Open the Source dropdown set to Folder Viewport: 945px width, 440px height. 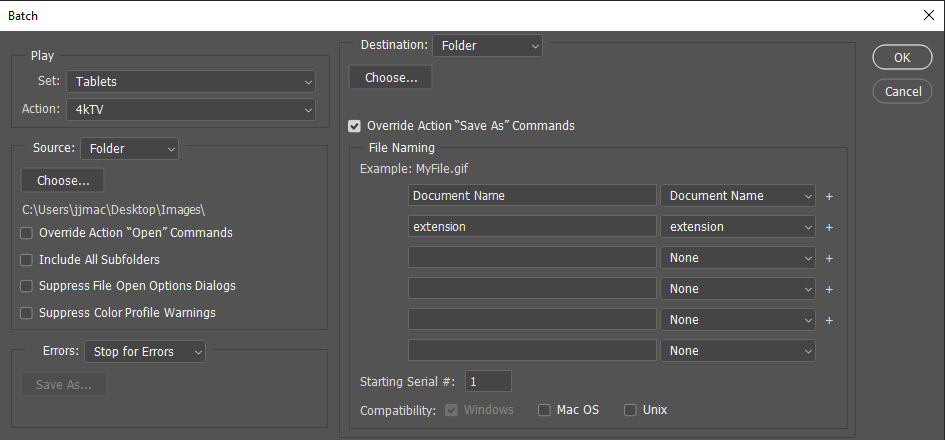click(130, 149)
